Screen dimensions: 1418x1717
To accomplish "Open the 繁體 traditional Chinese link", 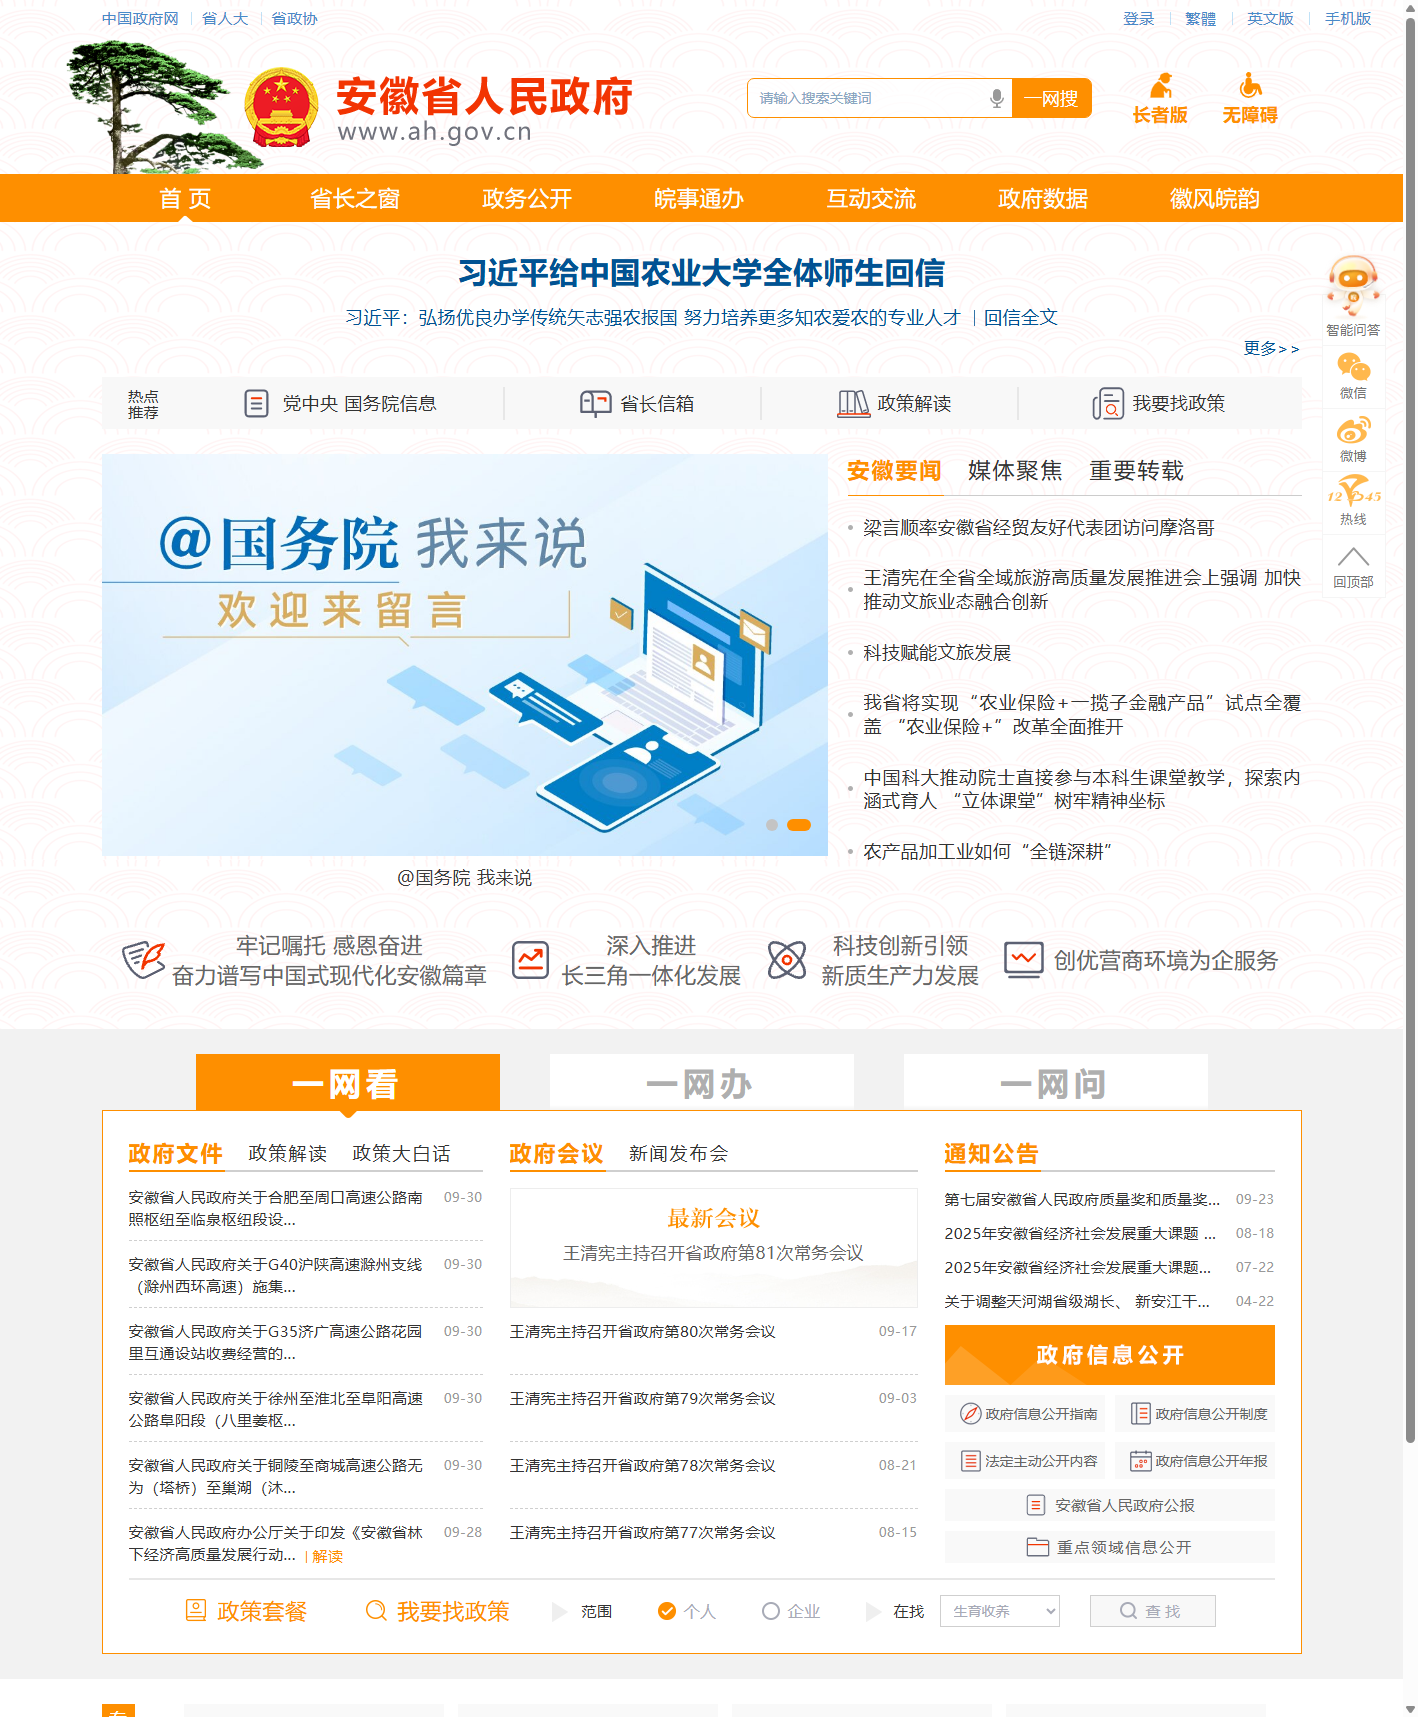I will 1200,18.
